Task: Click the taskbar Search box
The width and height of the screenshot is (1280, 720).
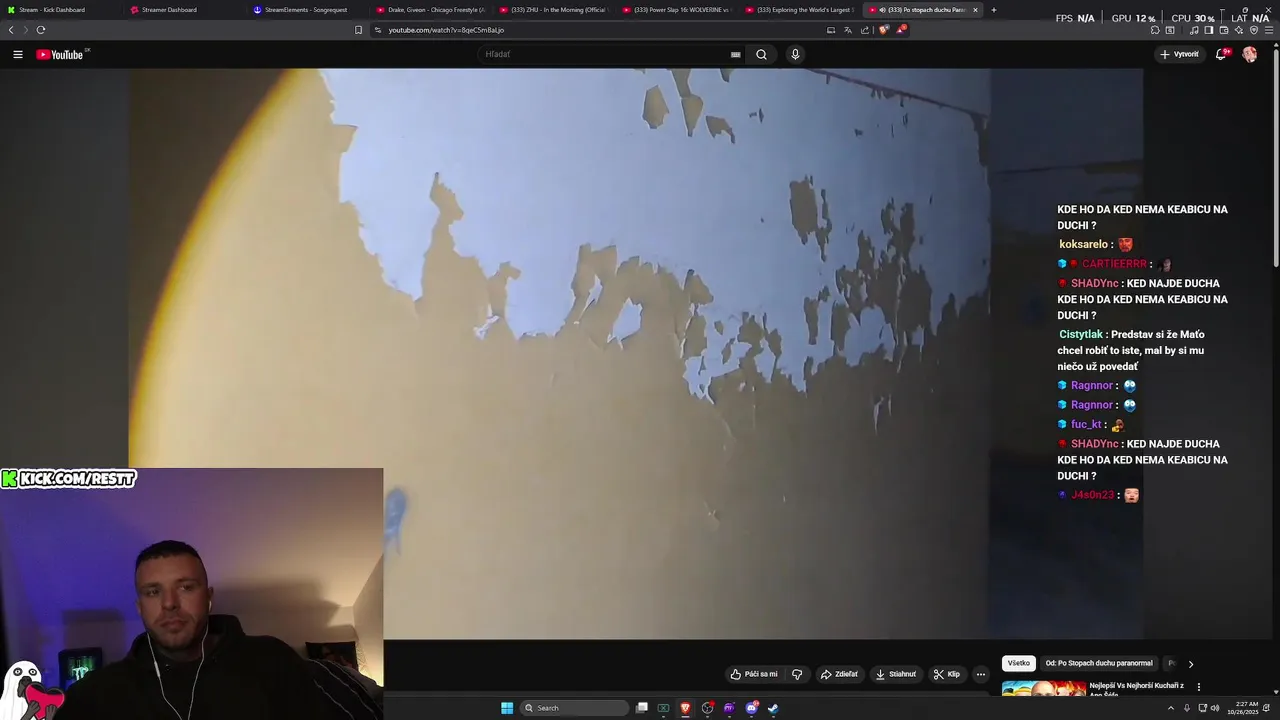Action: [575, 708]
